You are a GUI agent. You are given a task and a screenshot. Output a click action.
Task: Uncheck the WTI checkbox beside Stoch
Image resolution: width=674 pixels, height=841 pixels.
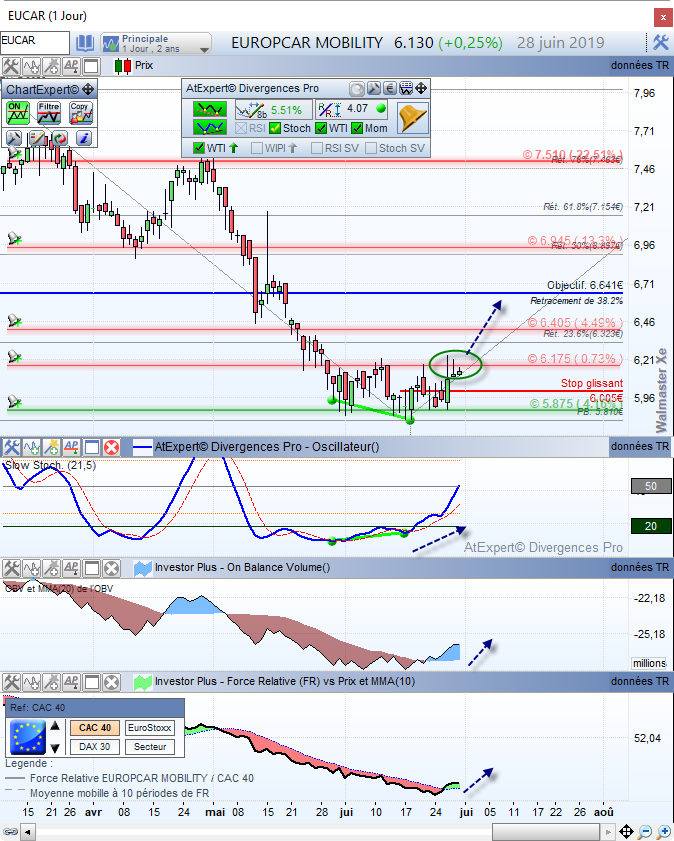[321, 128]
